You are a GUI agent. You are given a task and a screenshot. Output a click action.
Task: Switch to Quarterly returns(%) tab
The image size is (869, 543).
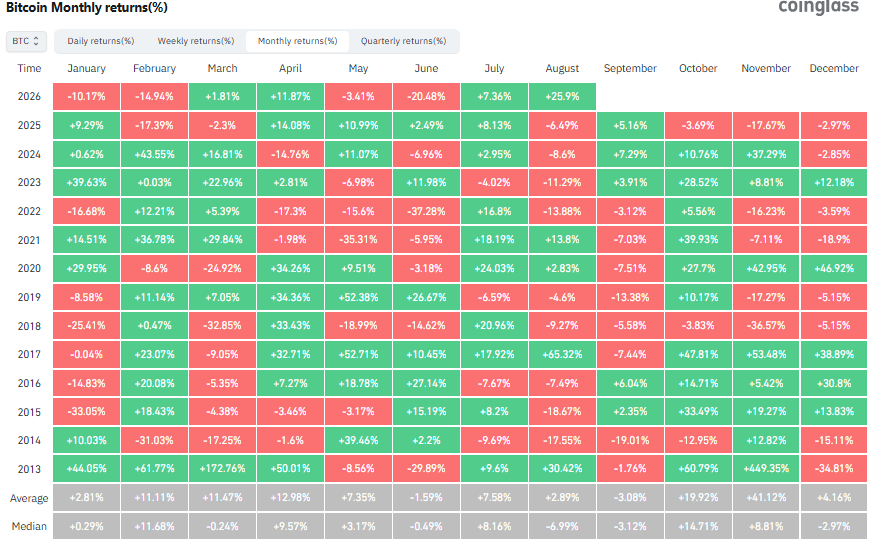click(x=403, y=41)
